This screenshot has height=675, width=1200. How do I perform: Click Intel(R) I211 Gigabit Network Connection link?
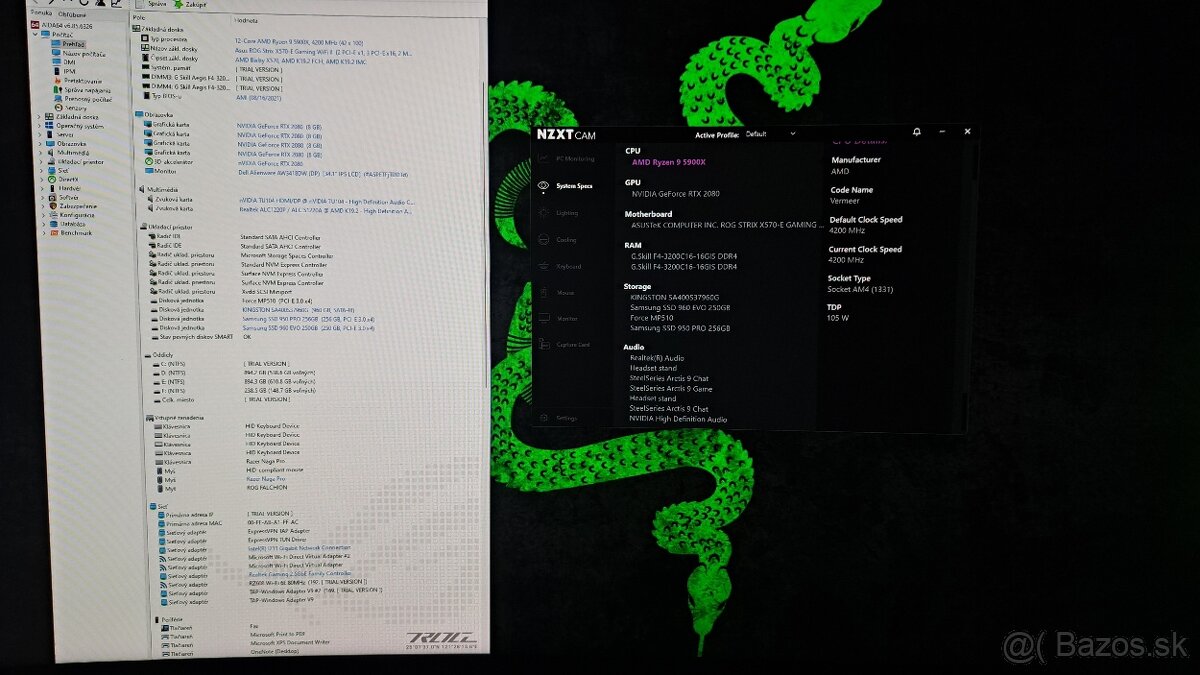tap(299, 548)
